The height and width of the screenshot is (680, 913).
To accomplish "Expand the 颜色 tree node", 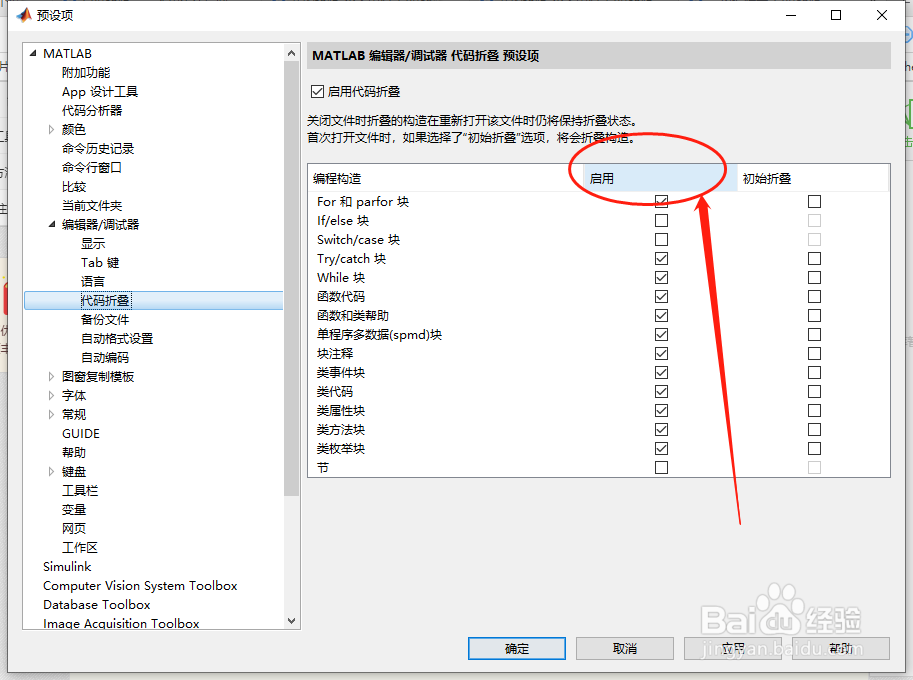I will pyautogui.click(x=51, y=129).
